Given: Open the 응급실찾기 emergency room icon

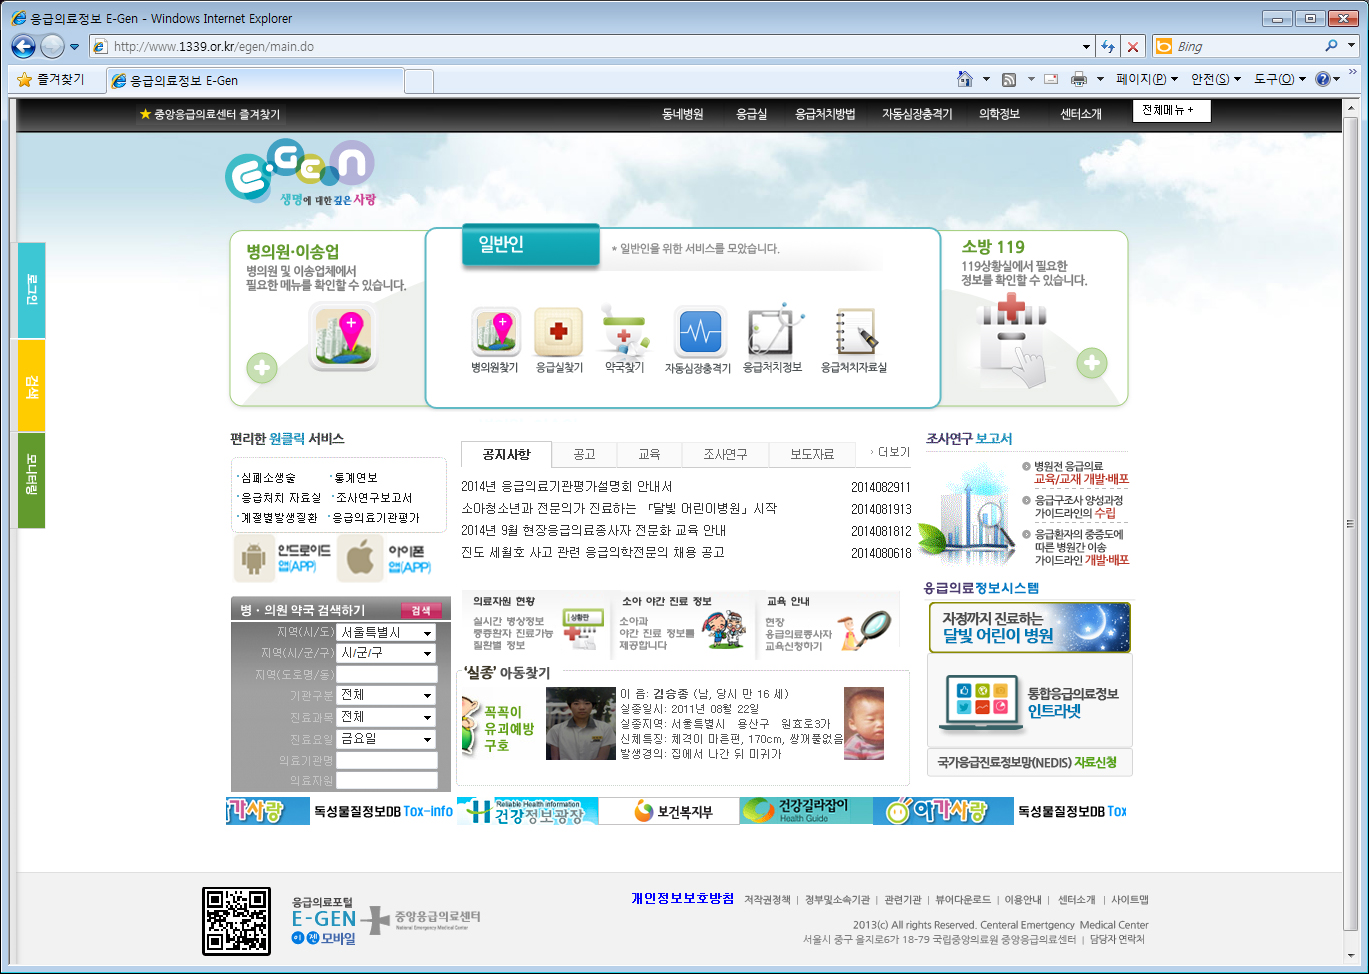Looking at the screenshot, I should [558, 332].
